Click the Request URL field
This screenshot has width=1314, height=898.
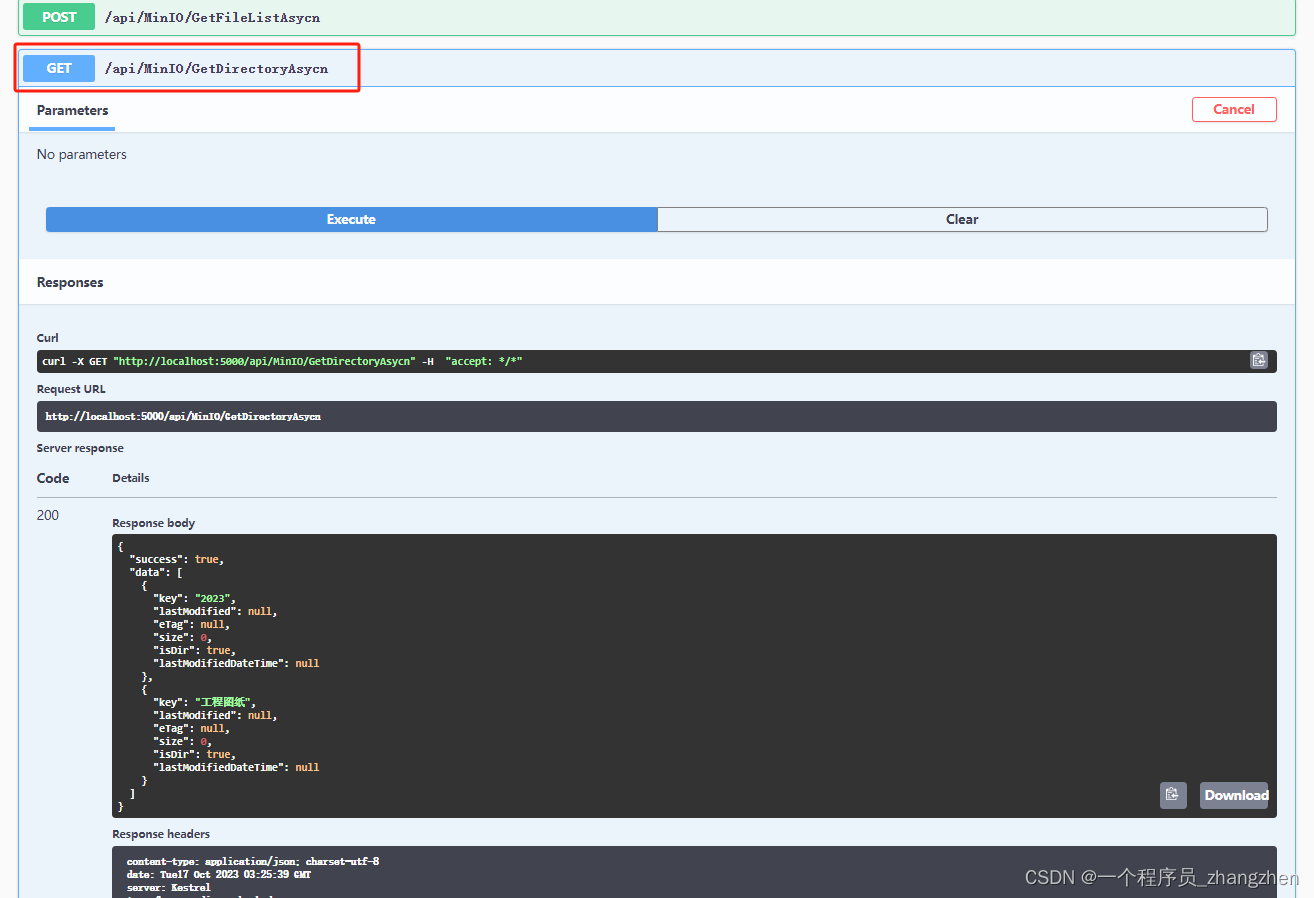click(x=657, y=416)
